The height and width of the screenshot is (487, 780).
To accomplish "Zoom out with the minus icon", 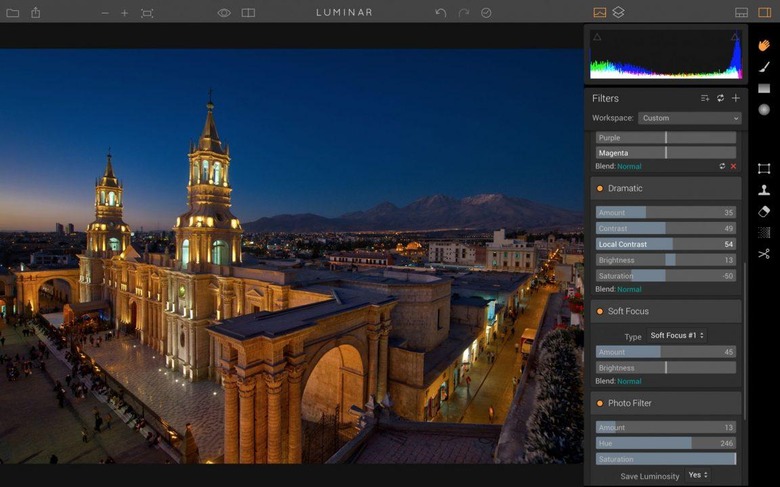I will pyautogui.click(x=105, y=13).
